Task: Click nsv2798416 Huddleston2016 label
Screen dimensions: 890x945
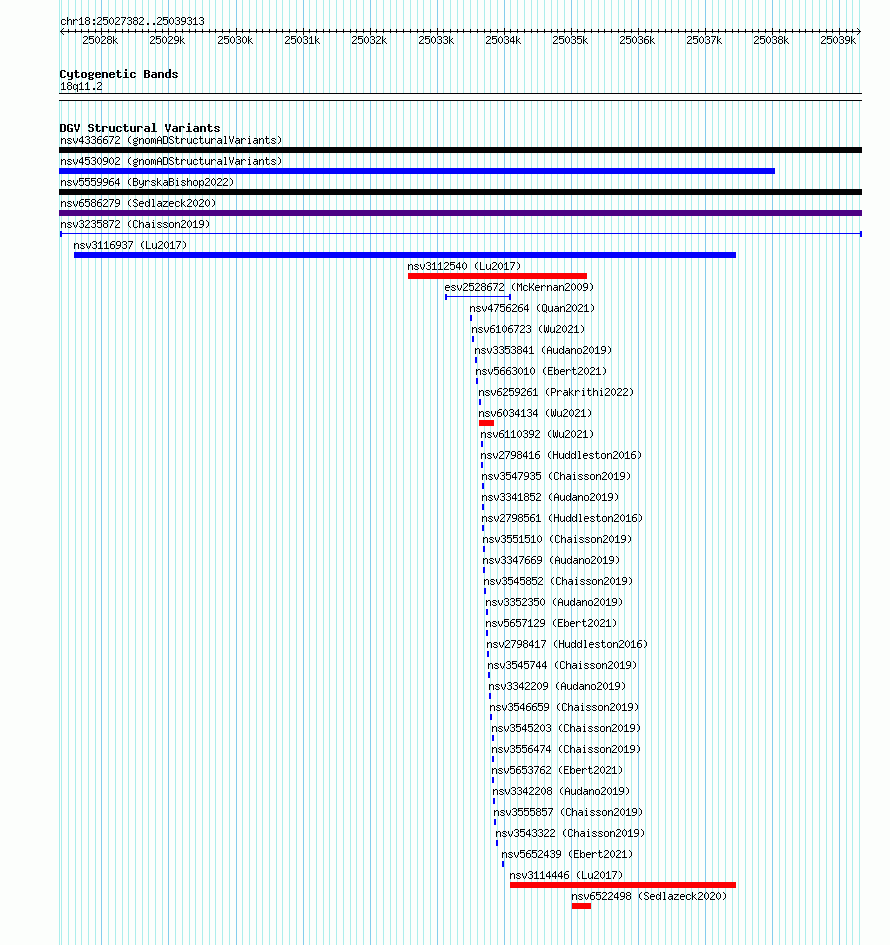Action: point(561,456)
